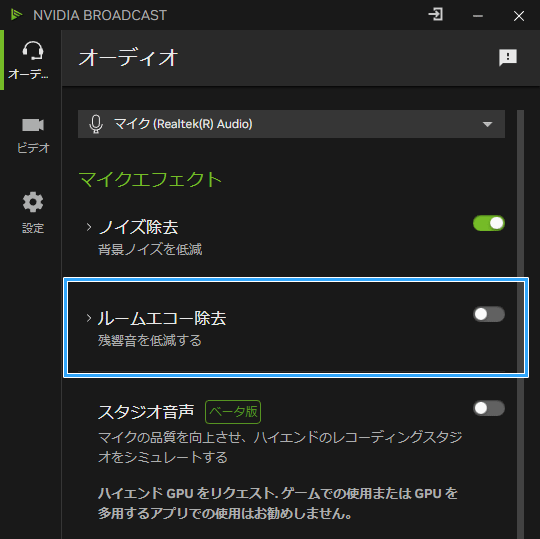Expand the ノイズ除去 chevron

[89, 227]
